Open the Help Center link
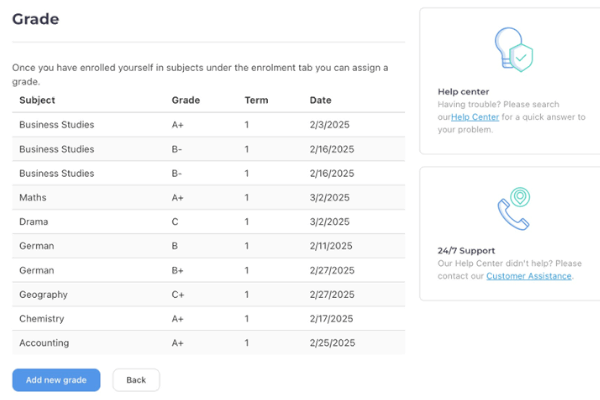The width and height of the screenshot is (600, 400). [475, 117]
